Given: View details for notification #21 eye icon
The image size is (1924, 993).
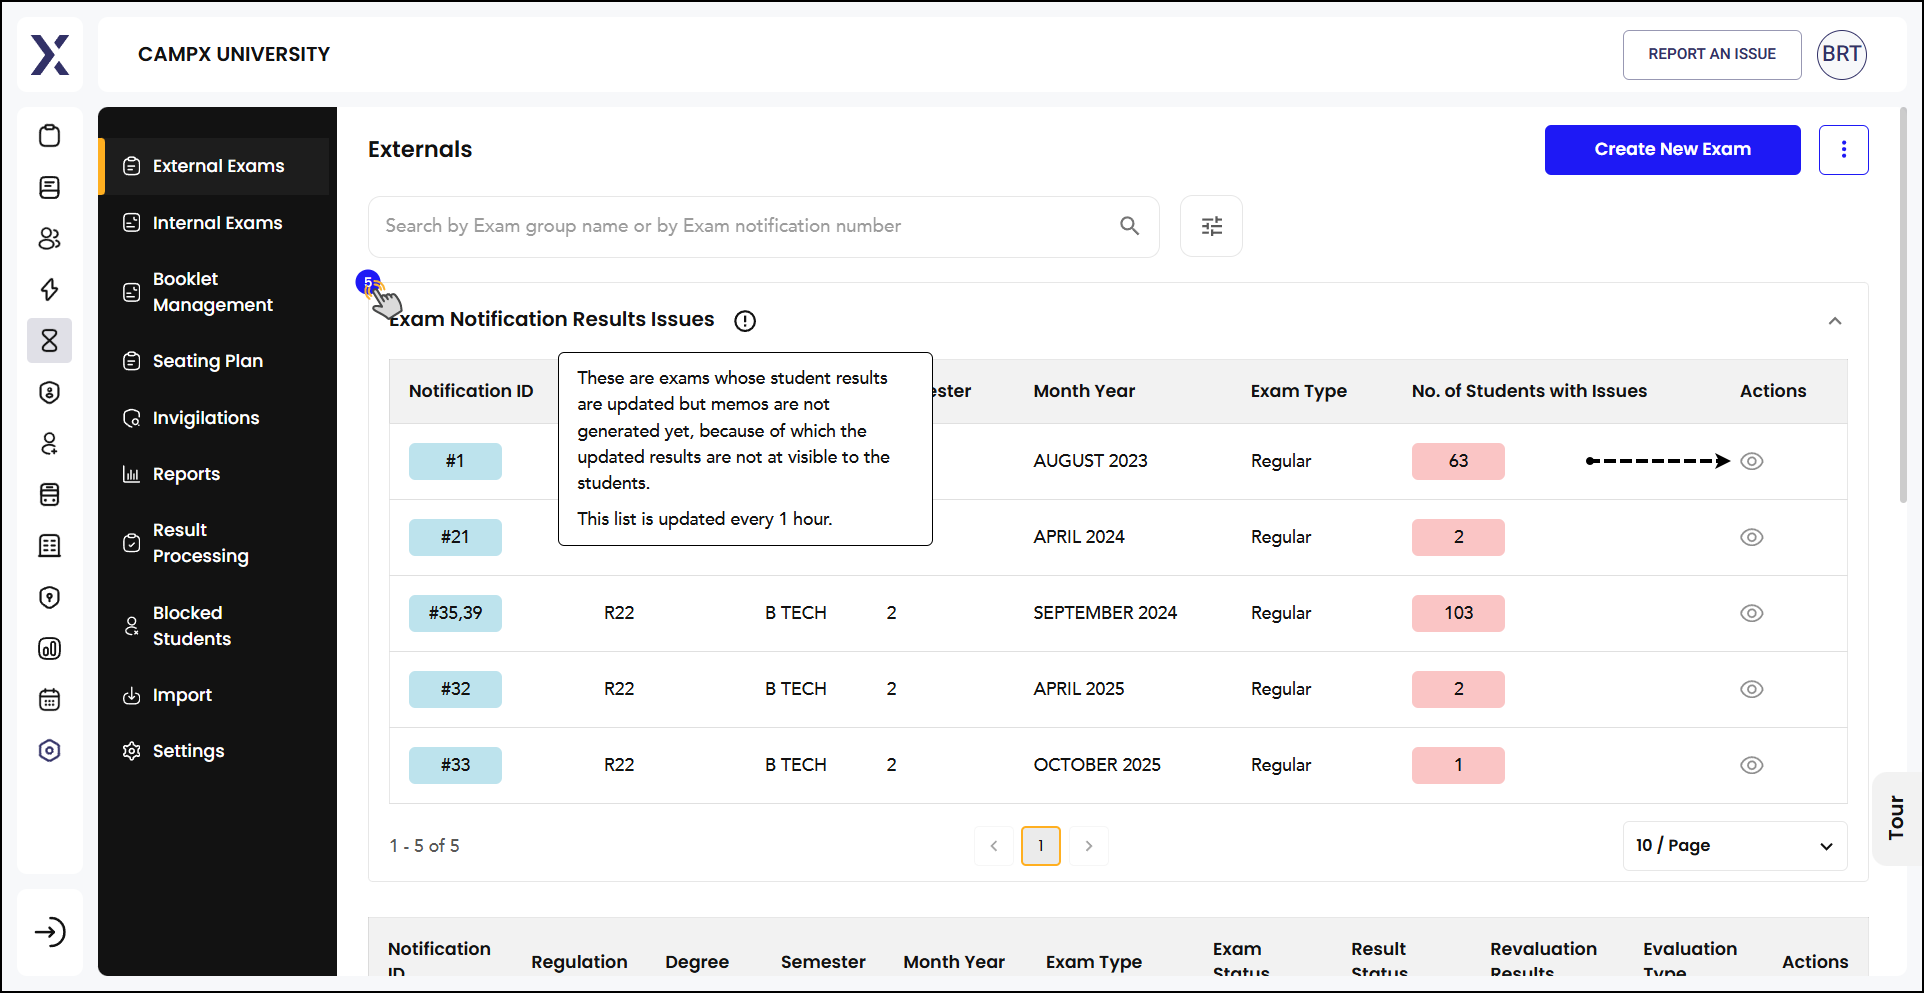Looking at the screenshot, I should (x=1751, y=537).
